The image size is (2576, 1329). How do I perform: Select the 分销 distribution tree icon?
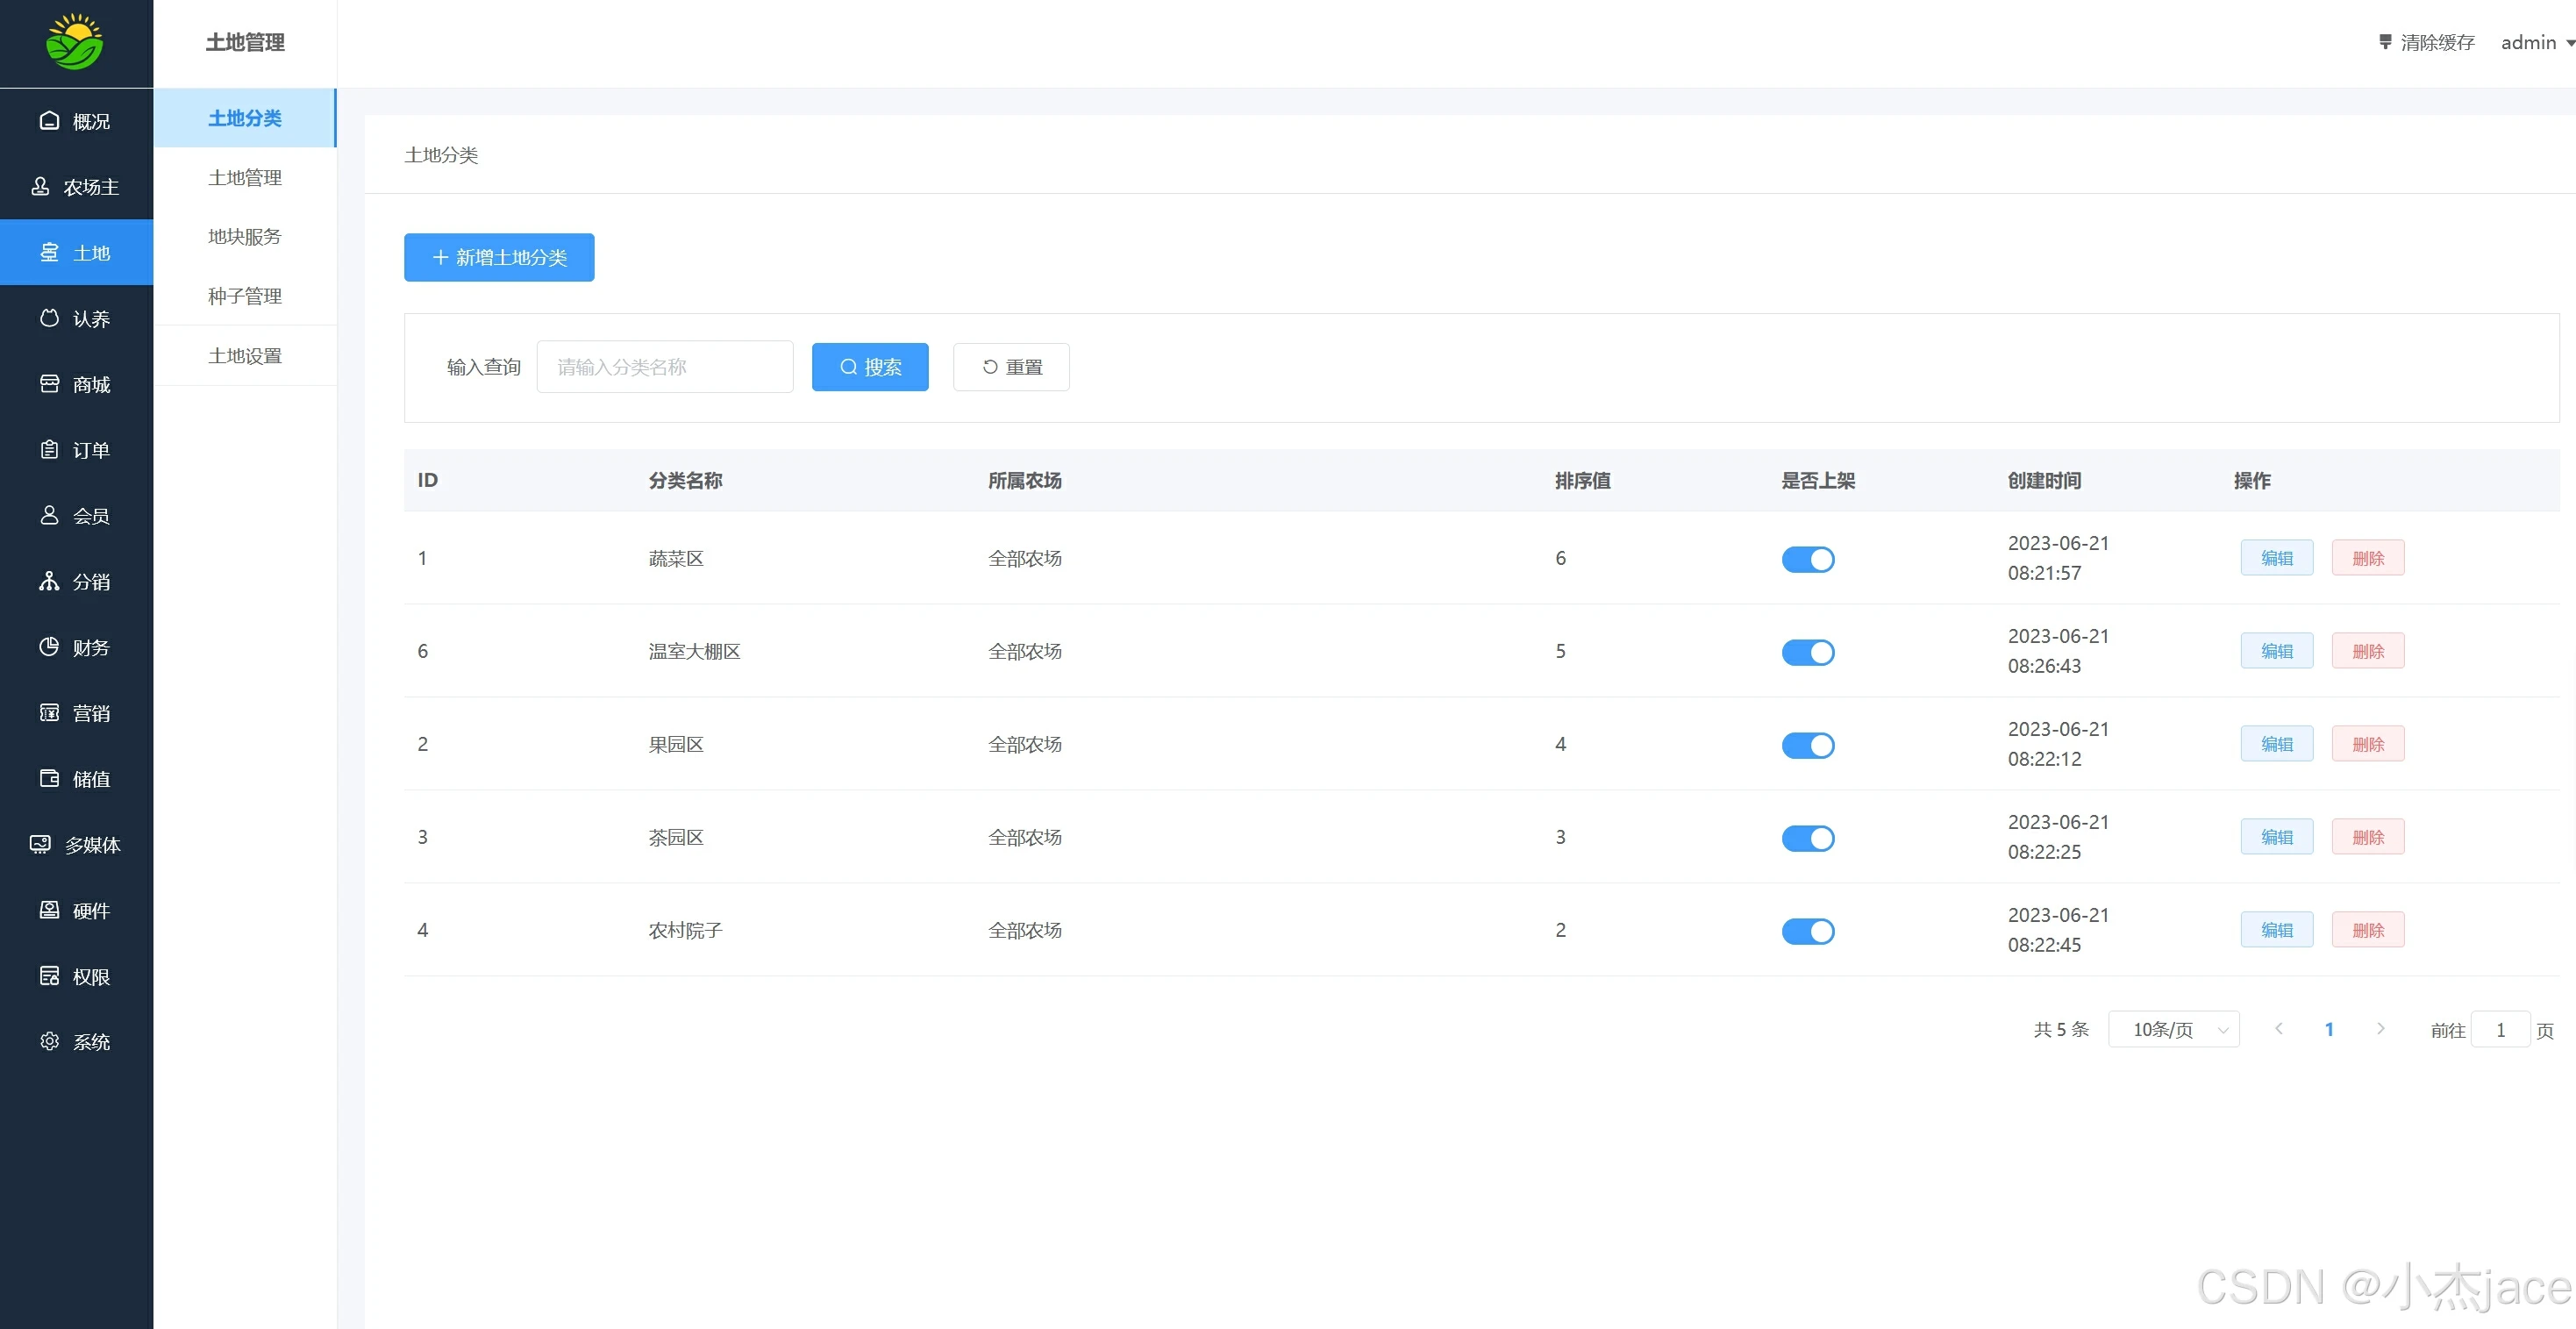[x=49, y=581]
